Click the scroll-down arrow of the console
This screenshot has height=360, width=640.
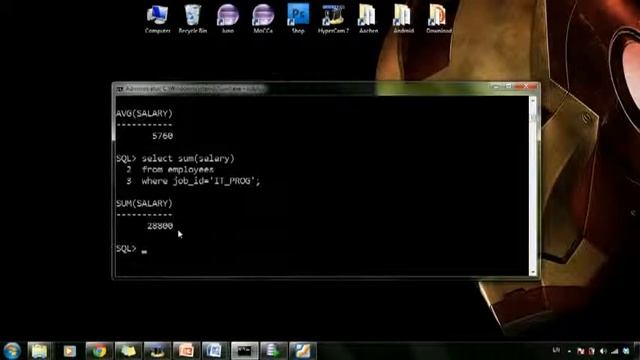pos(533,272)
